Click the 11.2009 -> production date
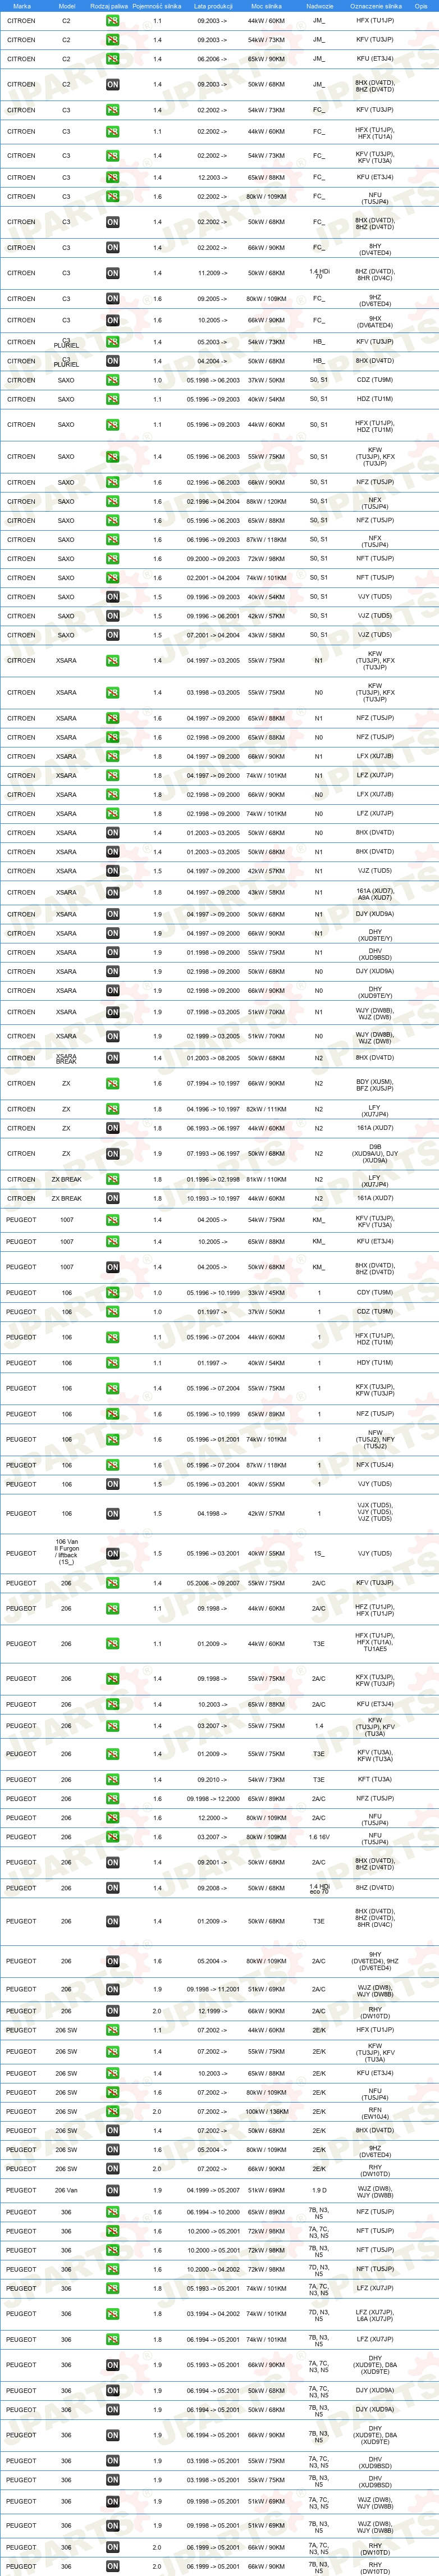439x2576 pixels. tap(212, 273)
